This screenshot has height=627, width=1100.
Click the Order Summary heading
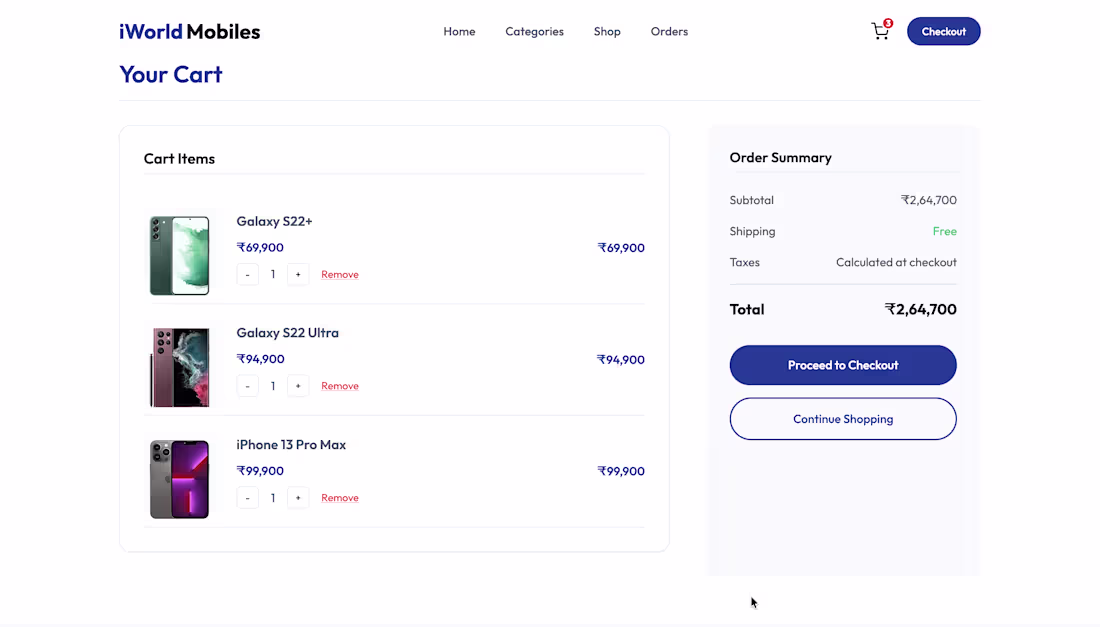tap(780, 158)
